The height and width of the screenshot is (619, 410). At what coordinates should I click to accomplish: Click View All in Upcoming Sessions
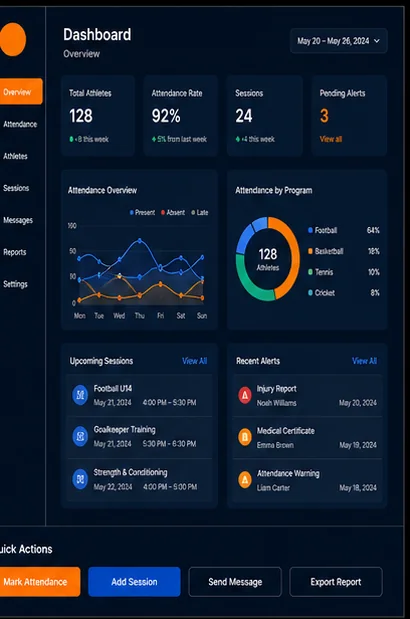pyautogui.click(x=195, y=361)
